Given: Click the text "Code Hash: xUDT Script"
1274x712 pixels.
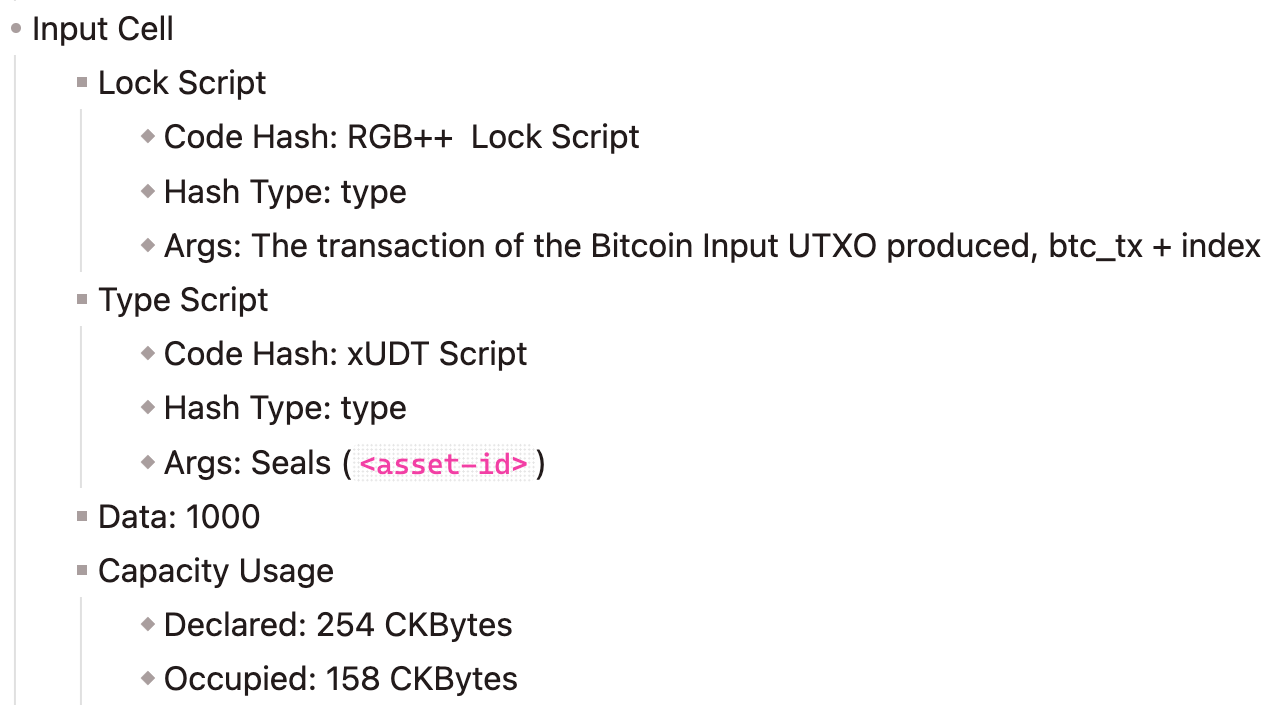Looking at the screenshot, I should pyautogui.click(x=345, y=354).
